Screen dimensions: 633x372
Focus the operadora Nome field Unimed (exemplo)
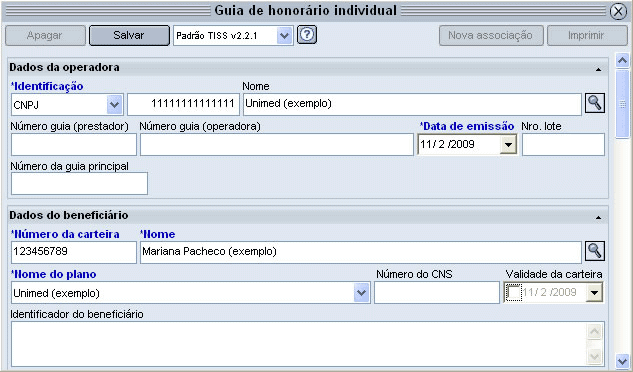[412, 104]
